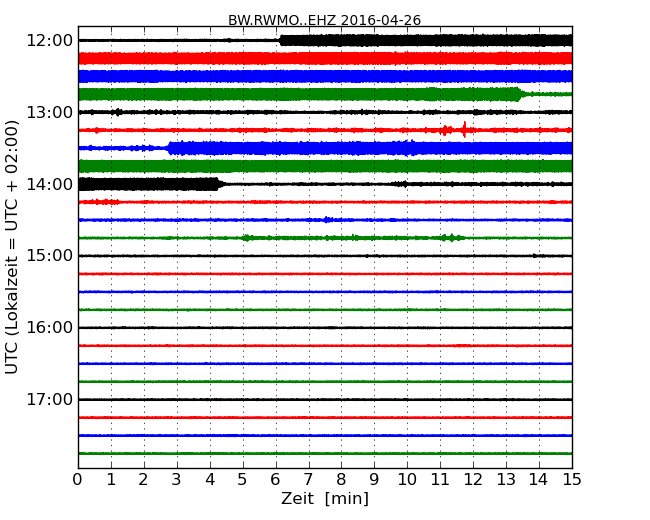This screenshot has width=650, height=520.
Task: Click x-axis tick label 0
Action: tap(78, 480)
